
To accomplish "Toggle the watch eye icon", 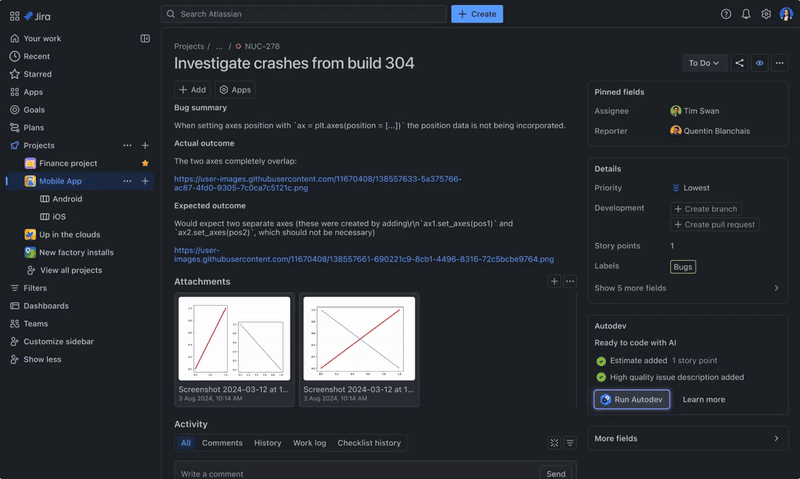I will (760, 63).
